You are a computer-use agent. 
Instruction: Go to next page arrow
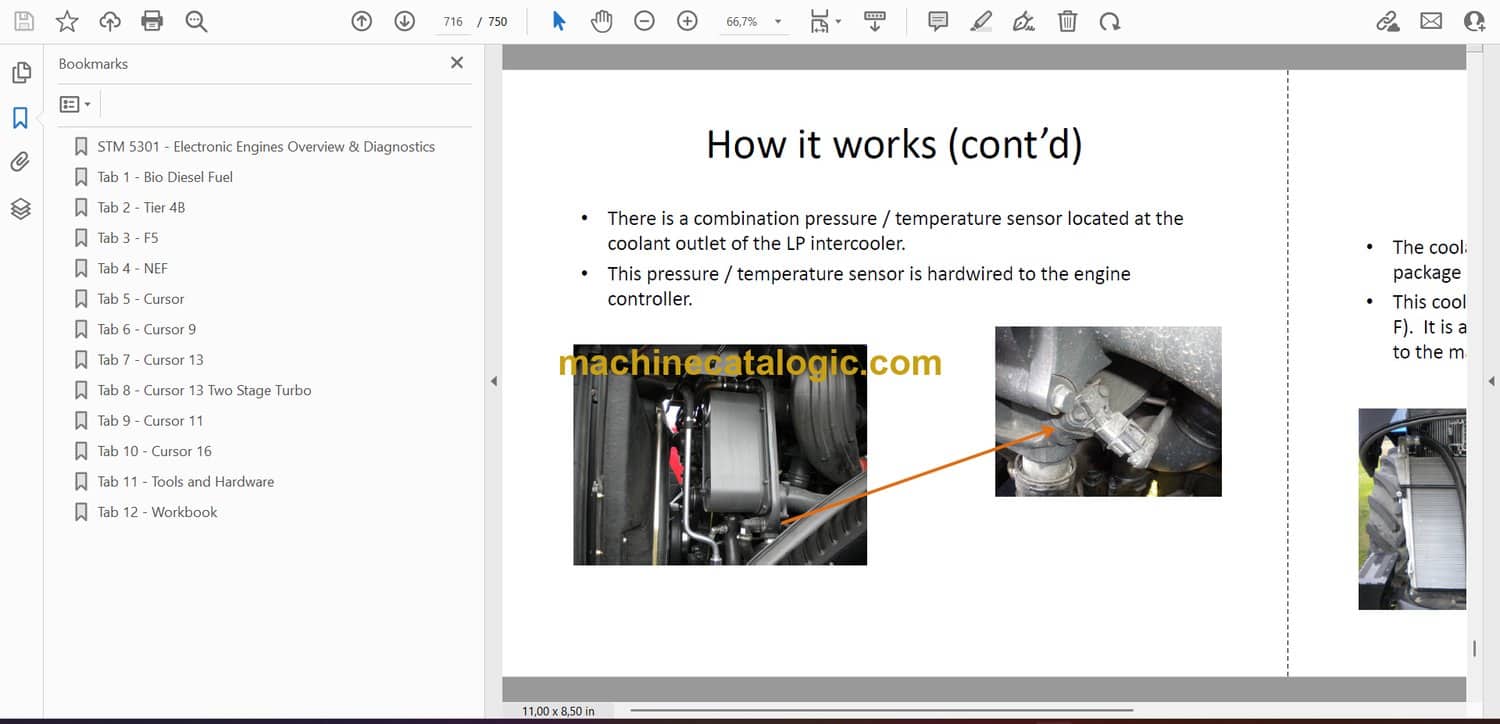[x=404, y=21]
